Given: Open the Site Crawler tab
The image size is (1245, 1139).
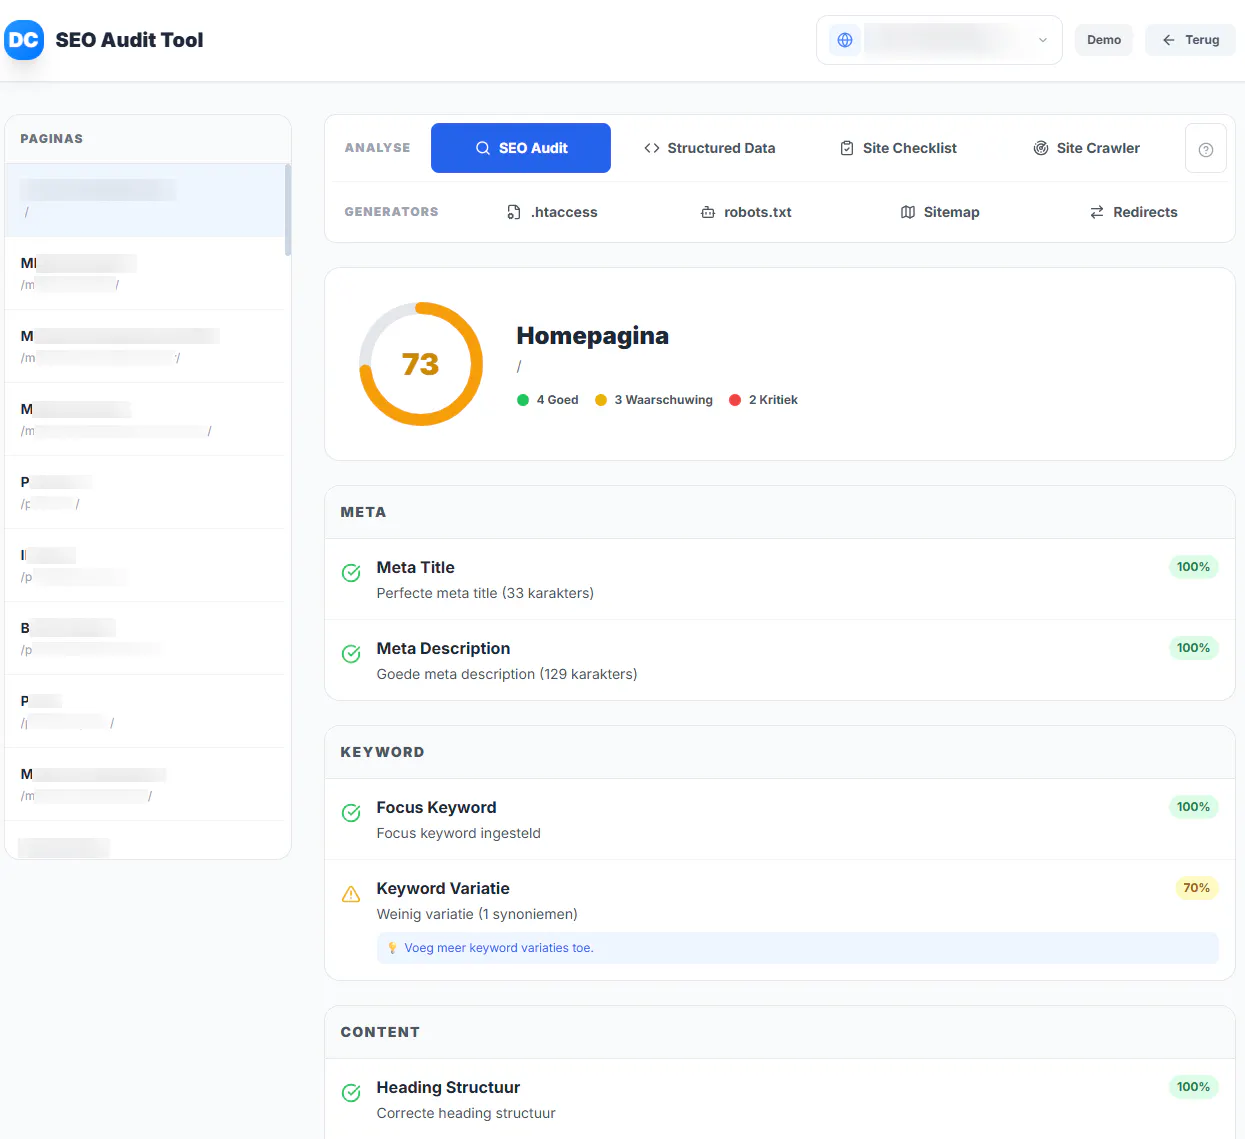Looking at the screenshot, I should [1086, 148].
